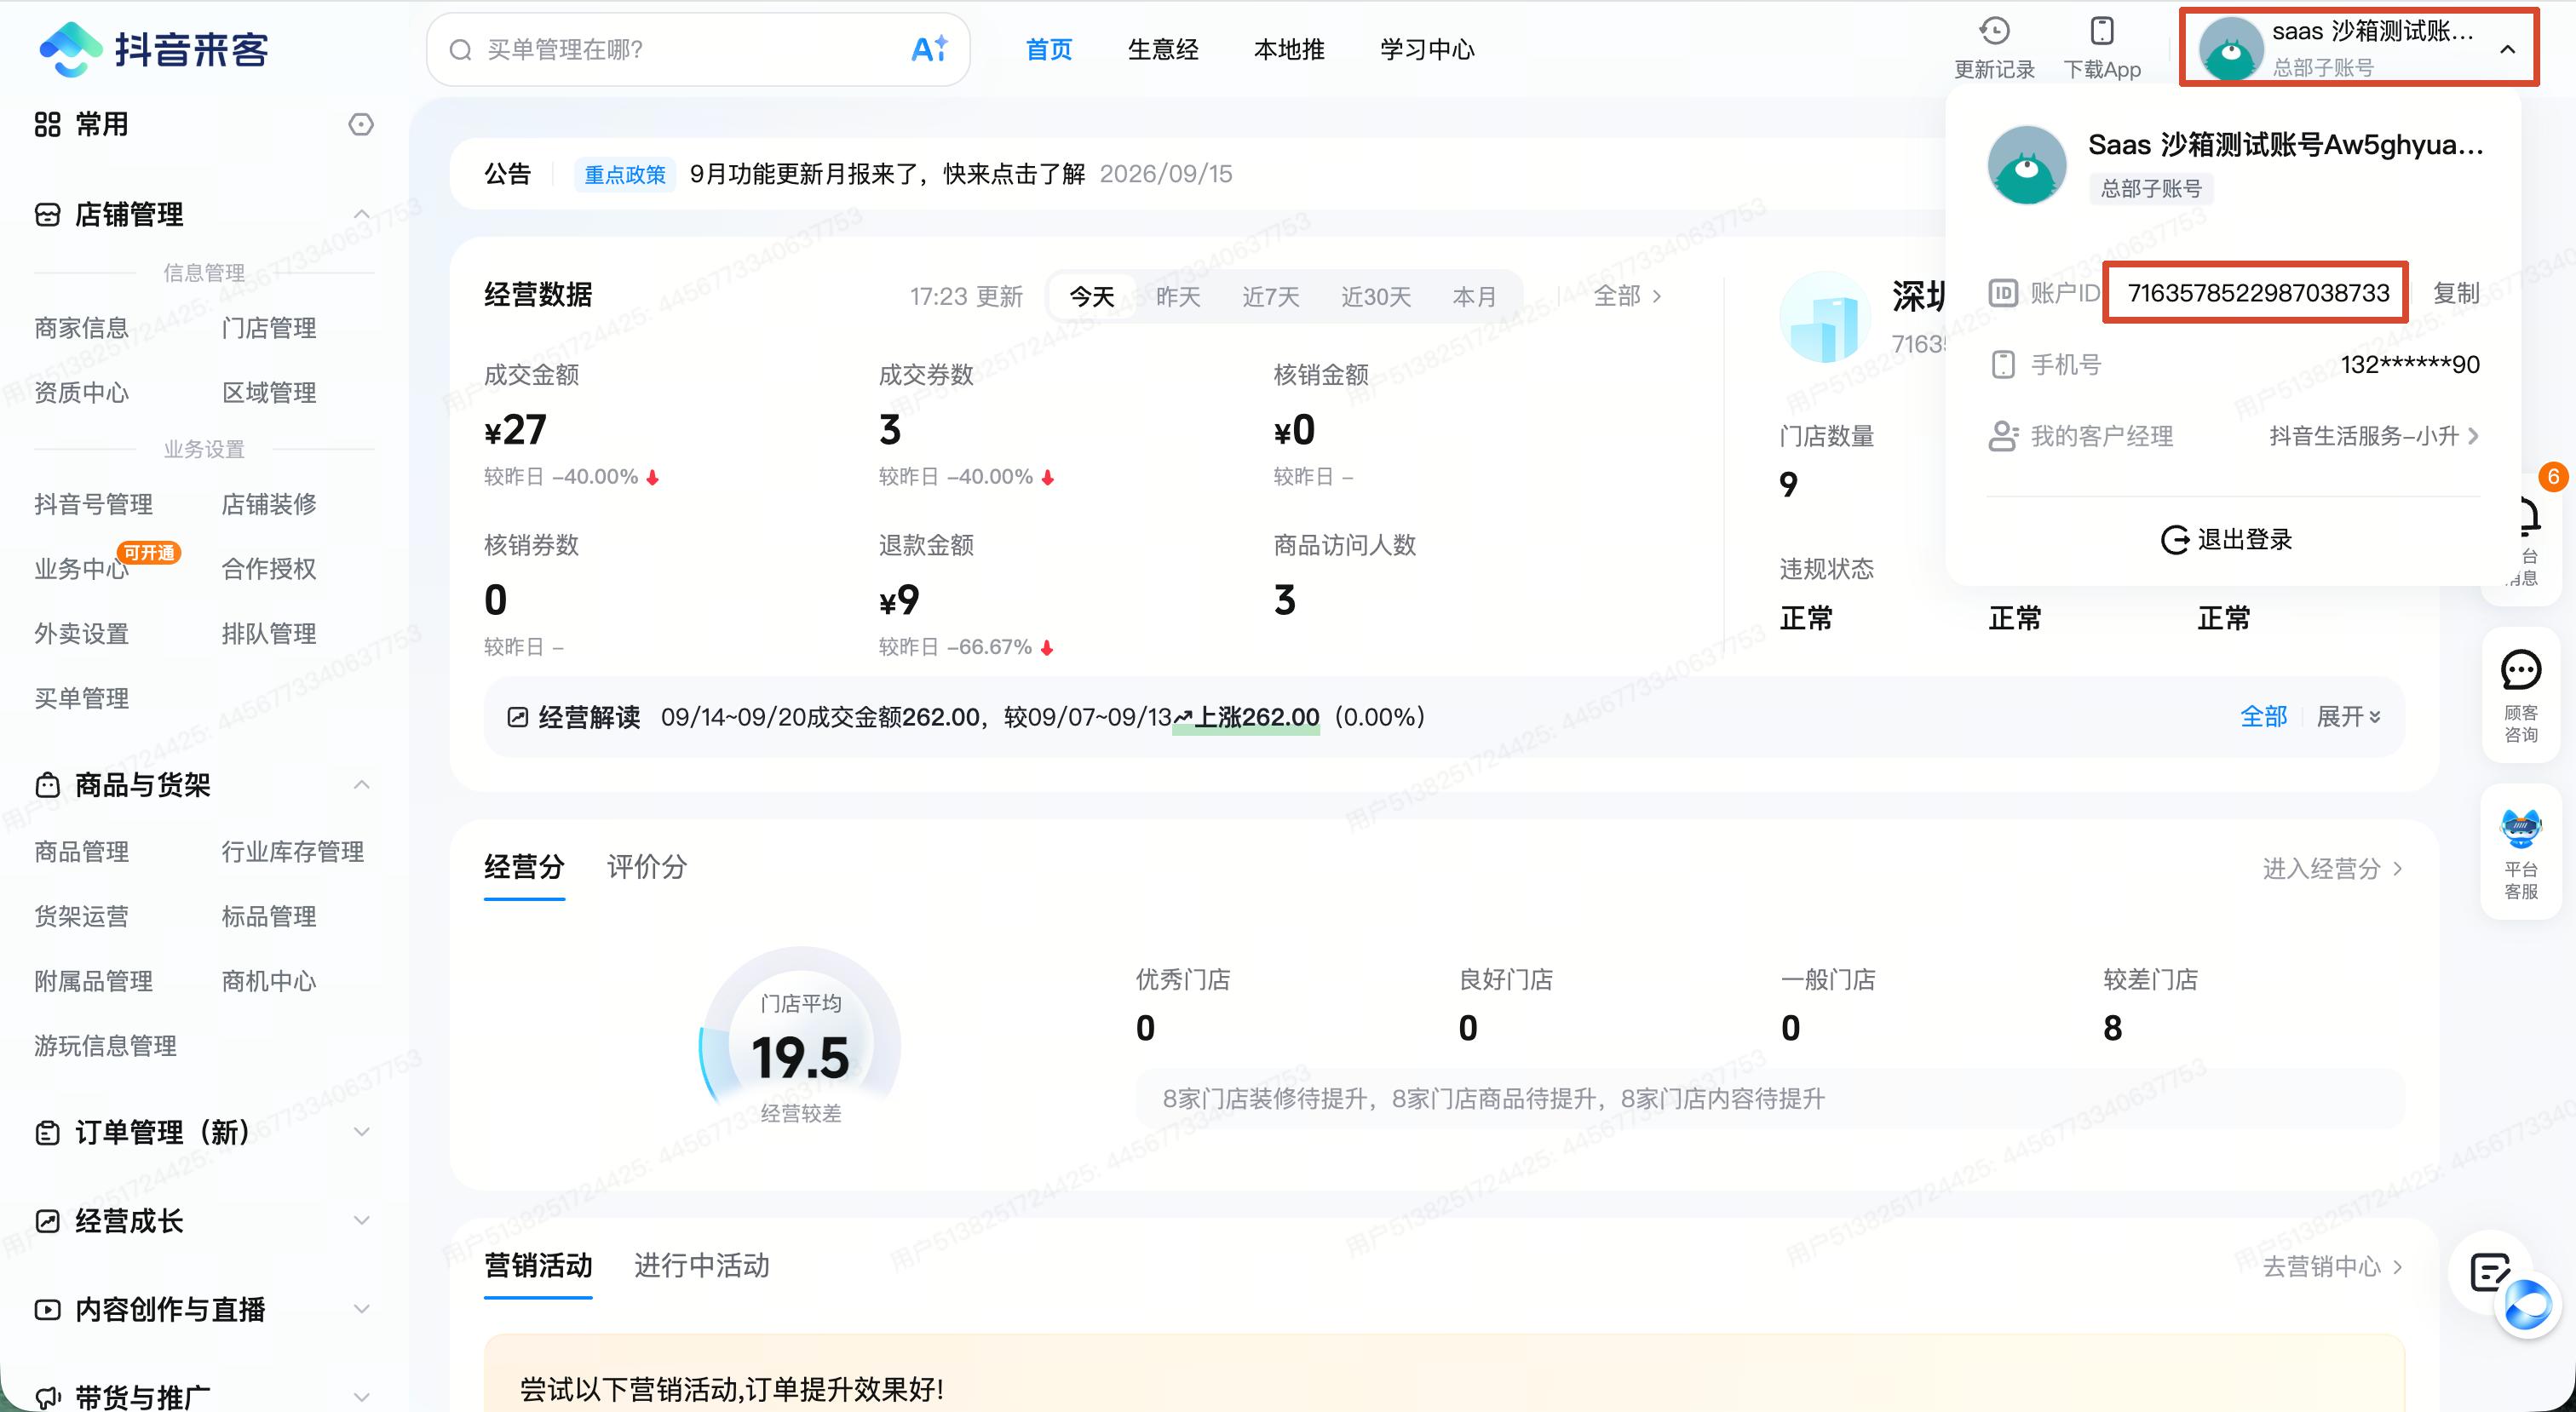
Task: Select 昨天 time range
Action: (1178, 296)
